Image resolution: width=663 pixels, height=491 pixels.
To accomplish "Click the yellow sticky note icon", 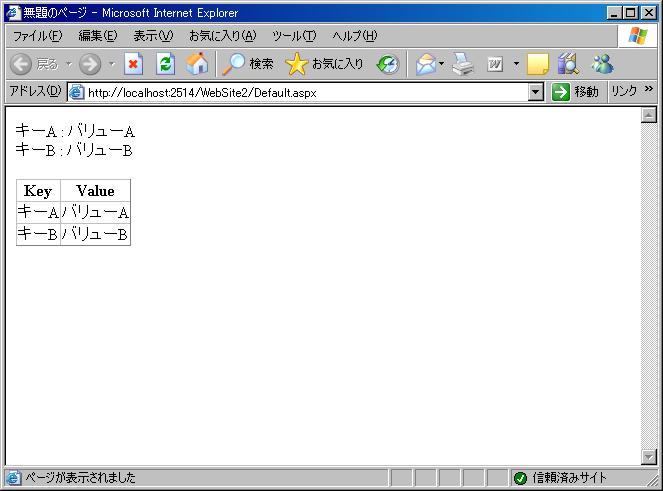I will pyautogui.click(x=538, y=64).
